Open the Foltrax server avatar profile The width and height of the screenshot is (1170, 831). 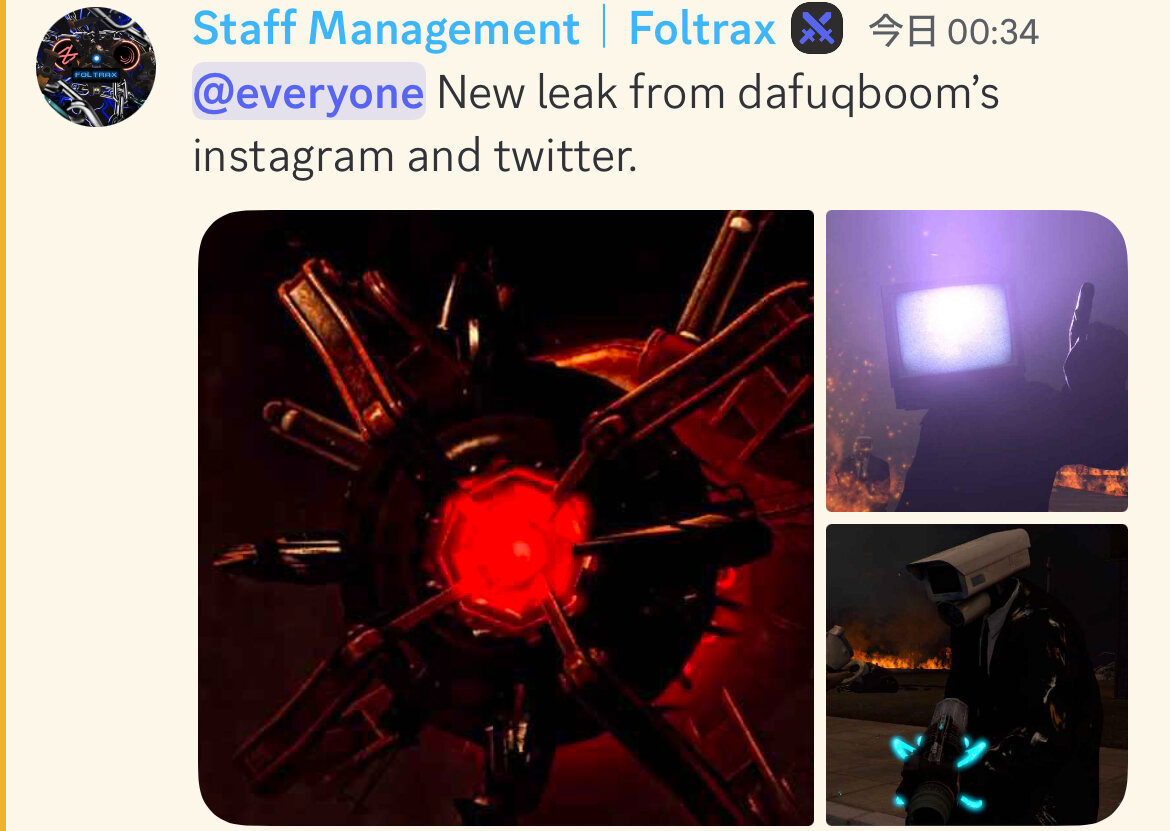coord(96,67)
